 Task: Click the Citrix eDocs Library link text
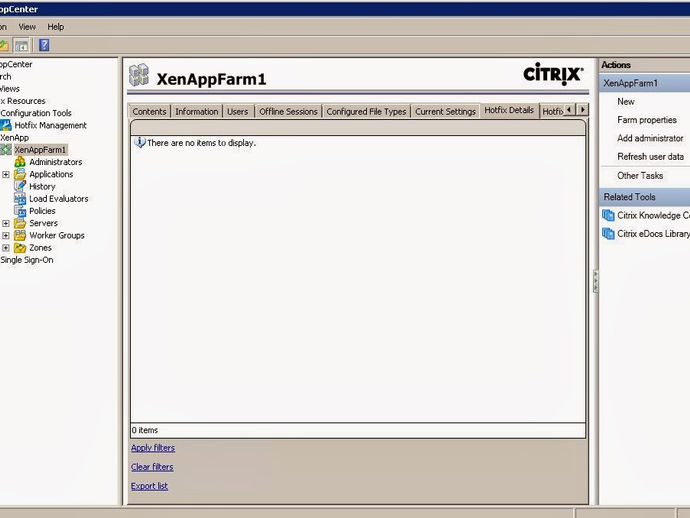pyautogui.click(x=653, y=234)
